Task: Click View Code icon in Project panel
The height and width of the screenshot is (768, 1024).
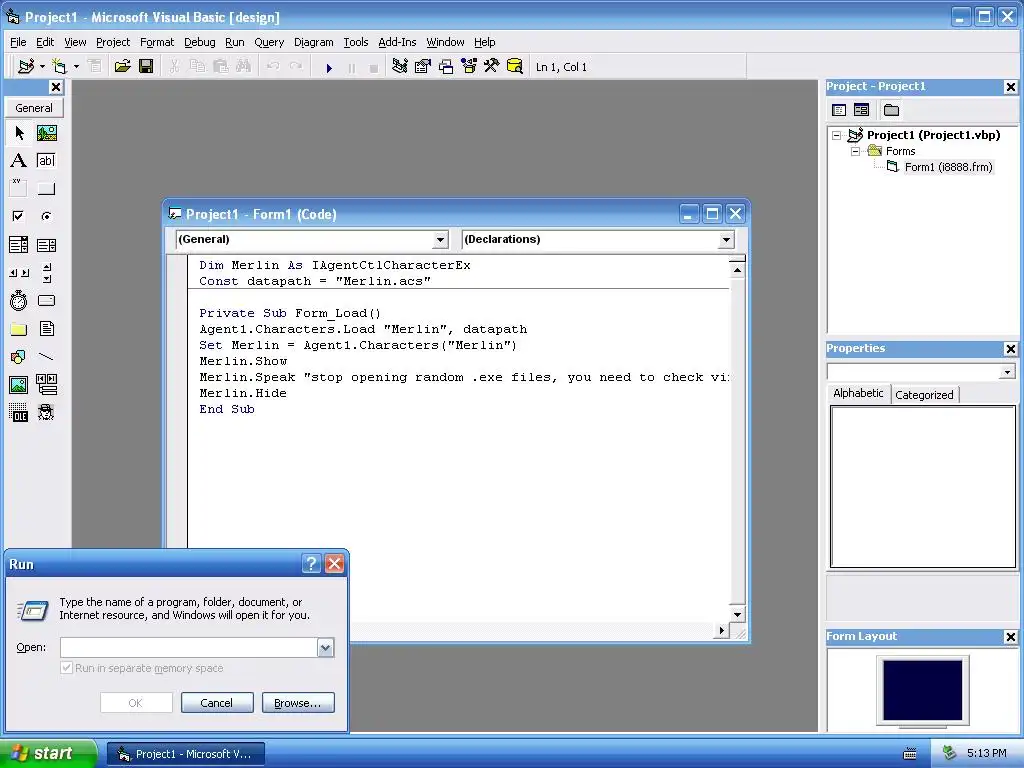Action: point(839,110)
